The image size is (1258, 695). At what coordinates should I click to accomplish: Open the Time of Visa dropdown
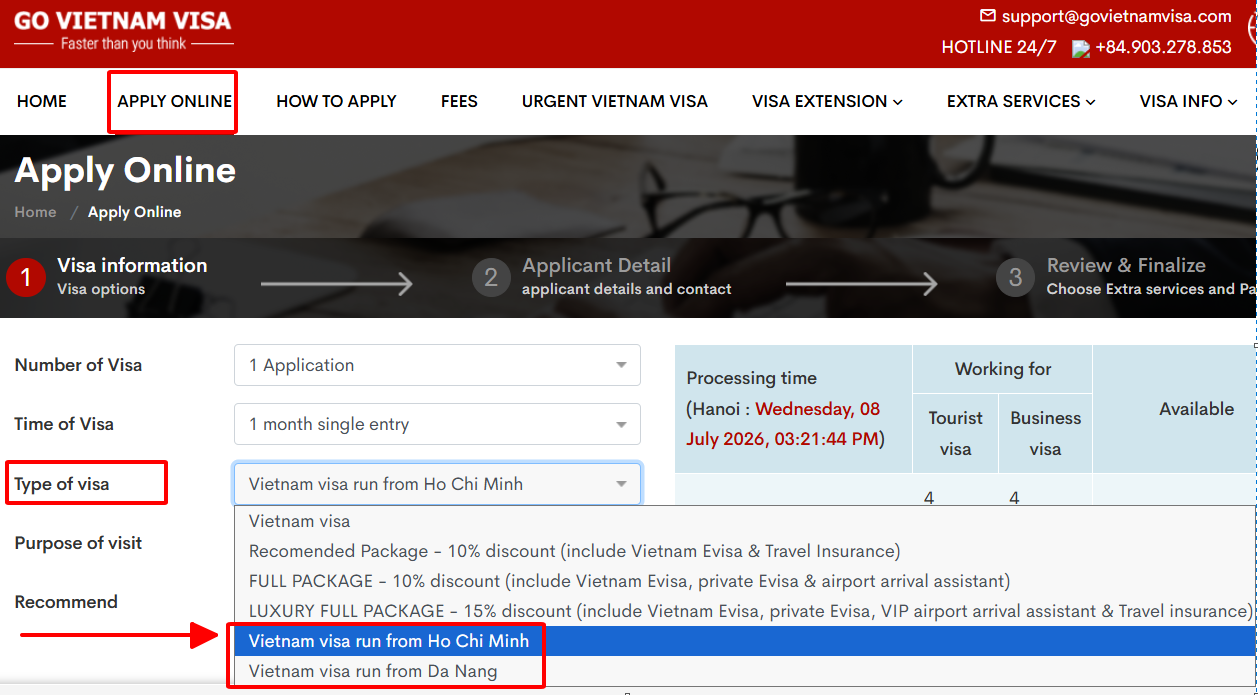(437, 424)
